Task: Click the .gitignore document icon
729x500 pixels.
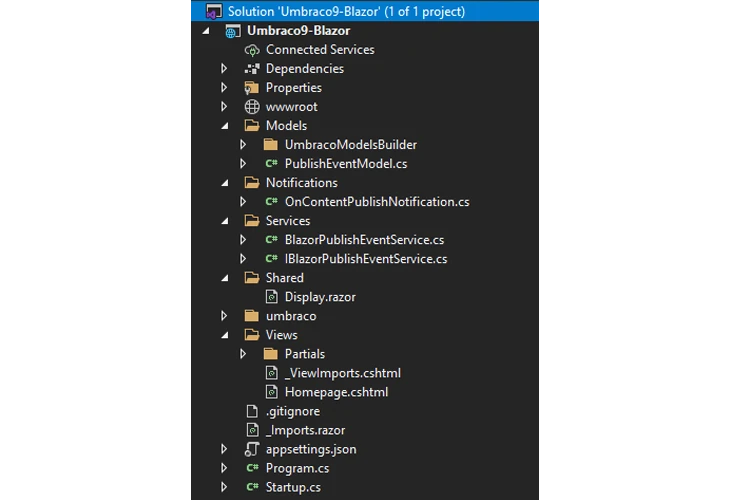Action: click(252, 411)
